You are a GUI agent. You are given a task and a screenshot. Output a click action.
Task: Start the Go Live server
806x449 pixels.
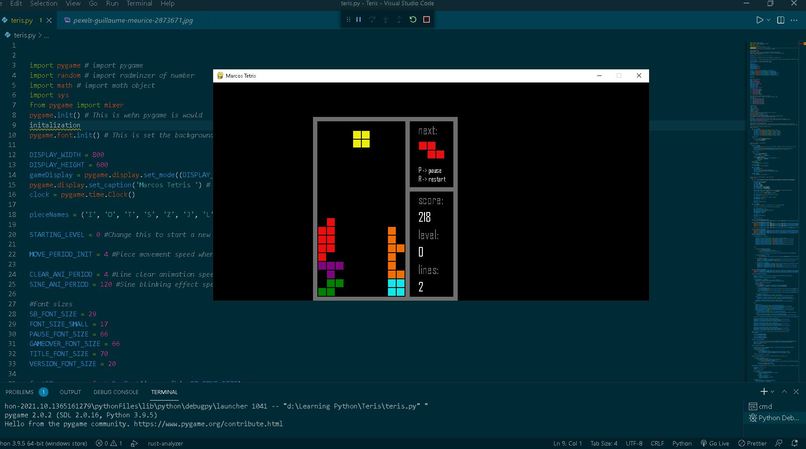715,443
